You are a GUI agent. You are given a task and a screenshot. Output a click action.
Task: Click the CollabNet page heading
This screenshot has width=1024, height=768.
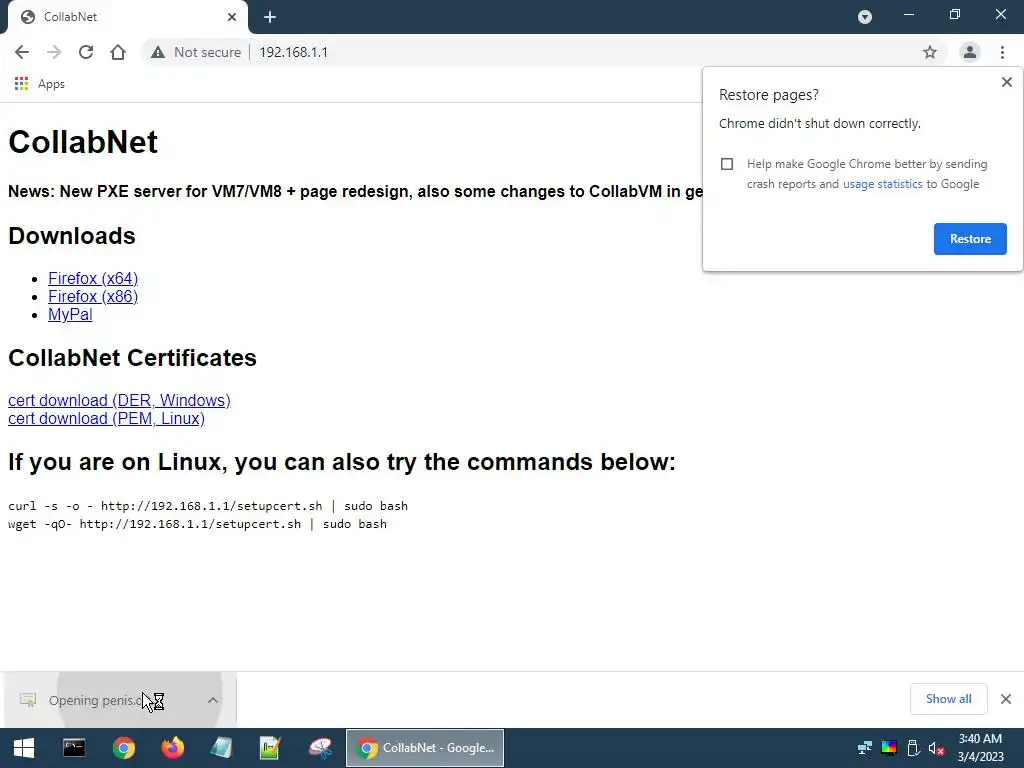tap(83, 142)
